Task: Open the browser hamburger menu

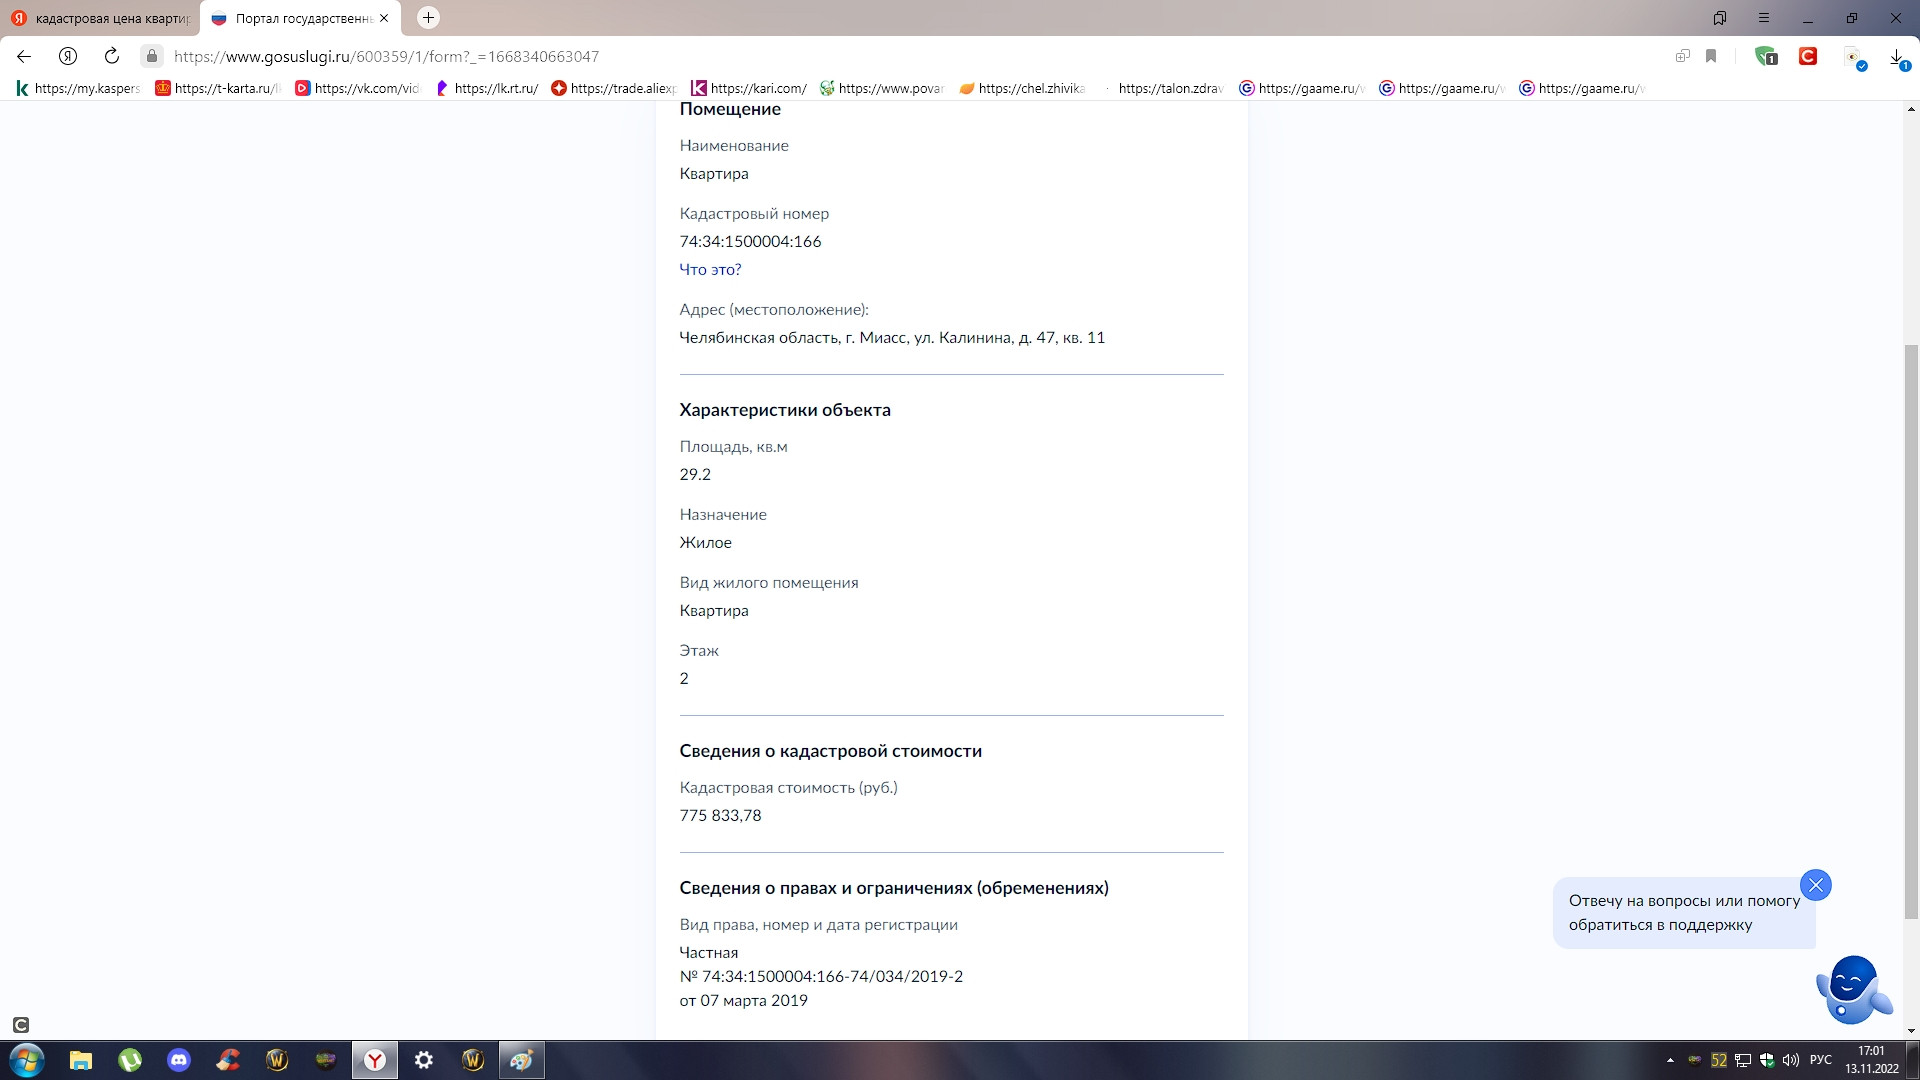Action: coord(1764,18)
